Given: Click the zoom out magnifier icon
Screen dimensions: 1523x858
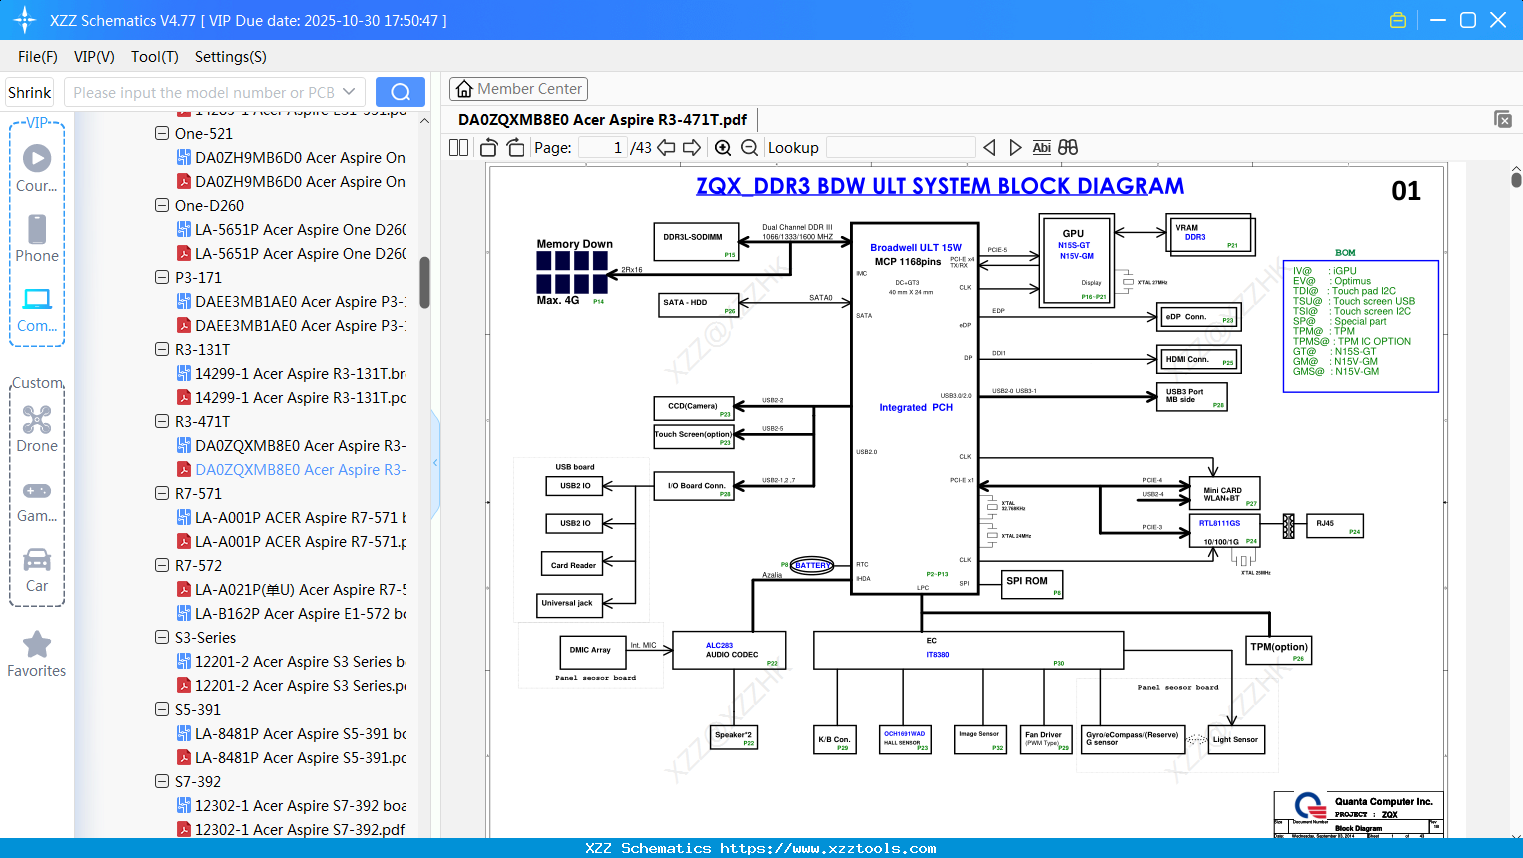Looking at the screenshot, I should [x=749, y=148].
